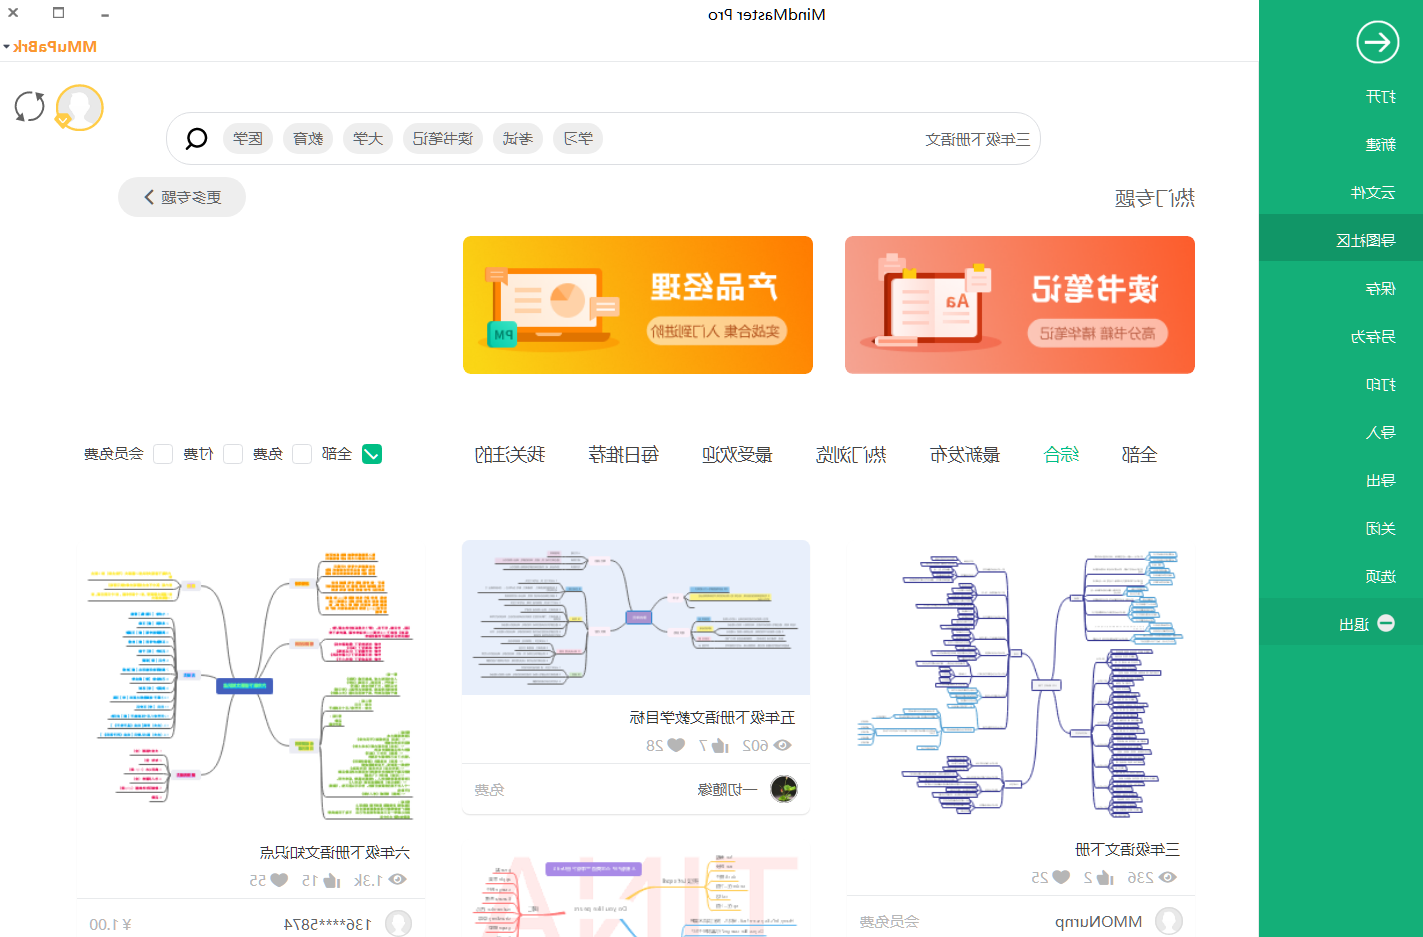Viewport: 1423px width, 937px height.
Task: Check the 付费 filter checkbox
Action: click(233, 454)
